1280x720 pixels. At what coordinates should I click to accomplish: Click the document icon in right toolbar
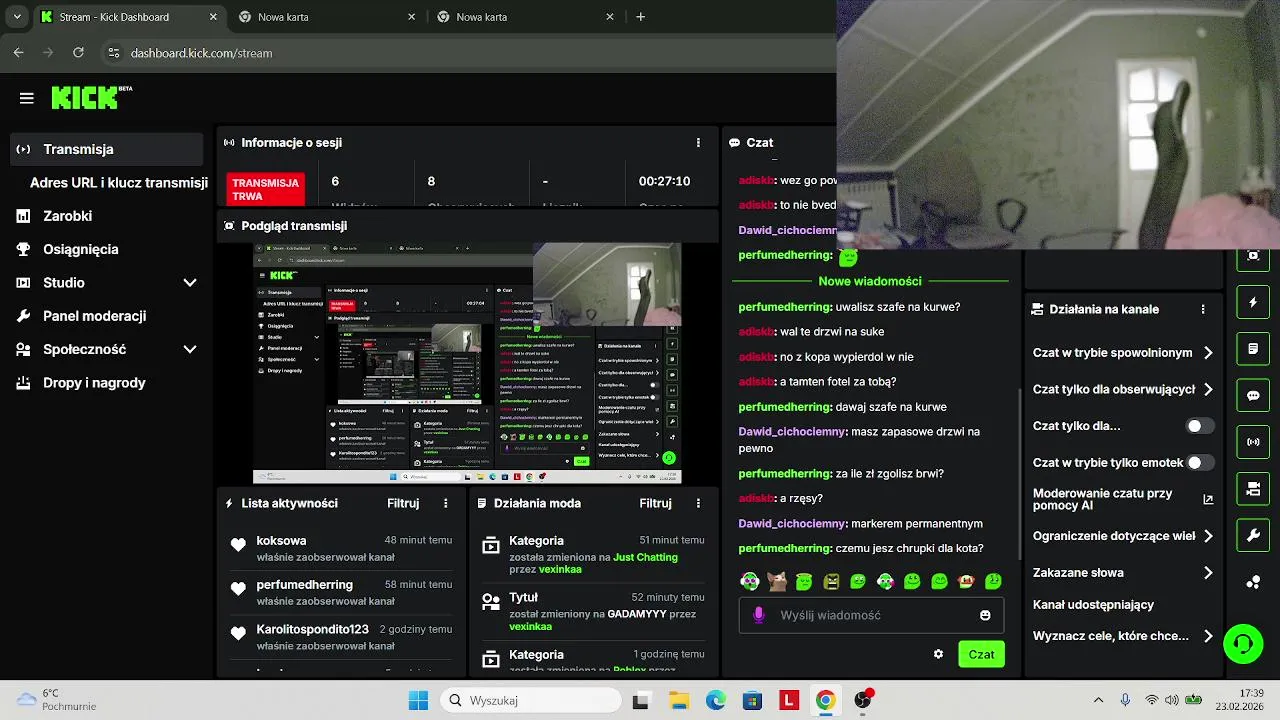click(x=1253, y=349)
